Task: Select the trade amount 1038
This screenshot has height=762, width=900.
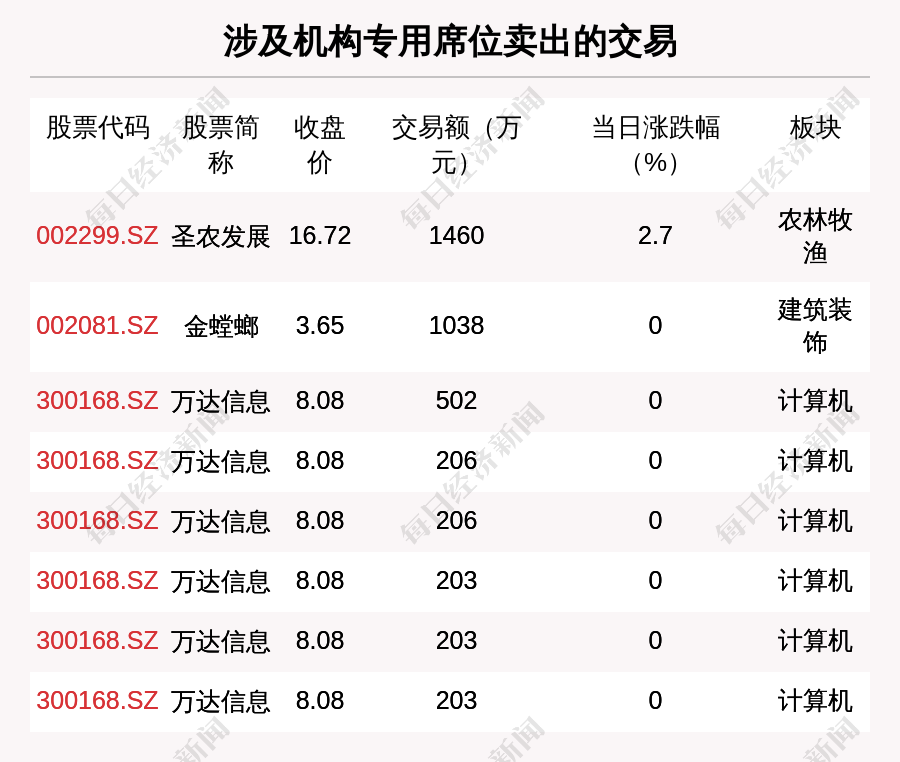Action: 456,326
